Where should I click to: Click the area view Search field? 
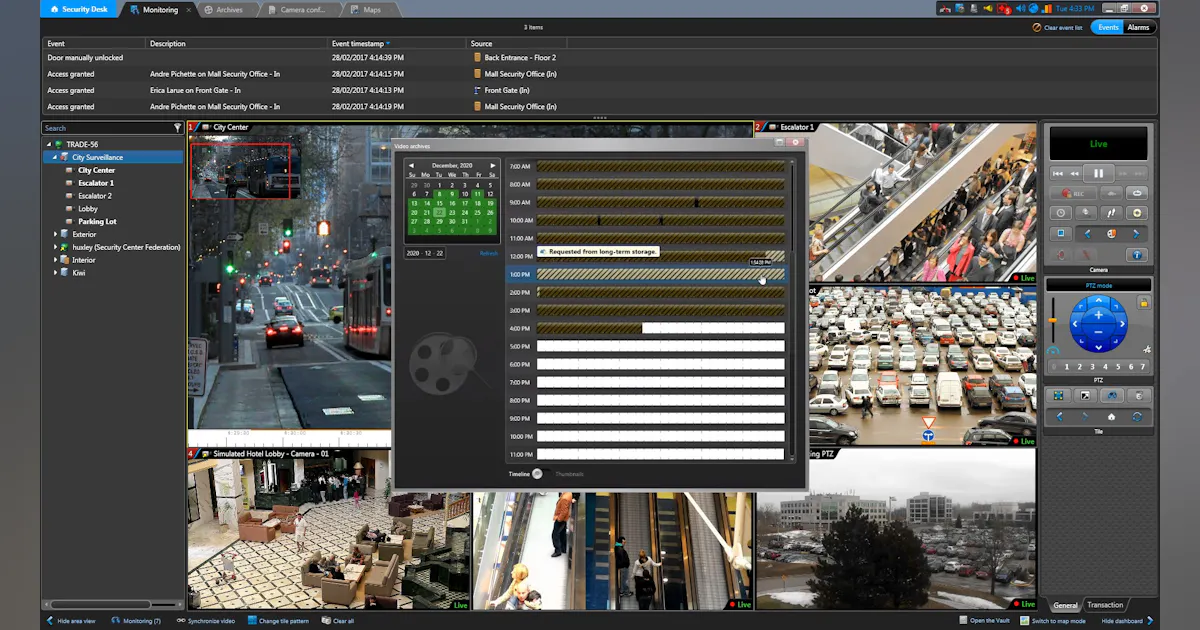click(x=107, y=128)
